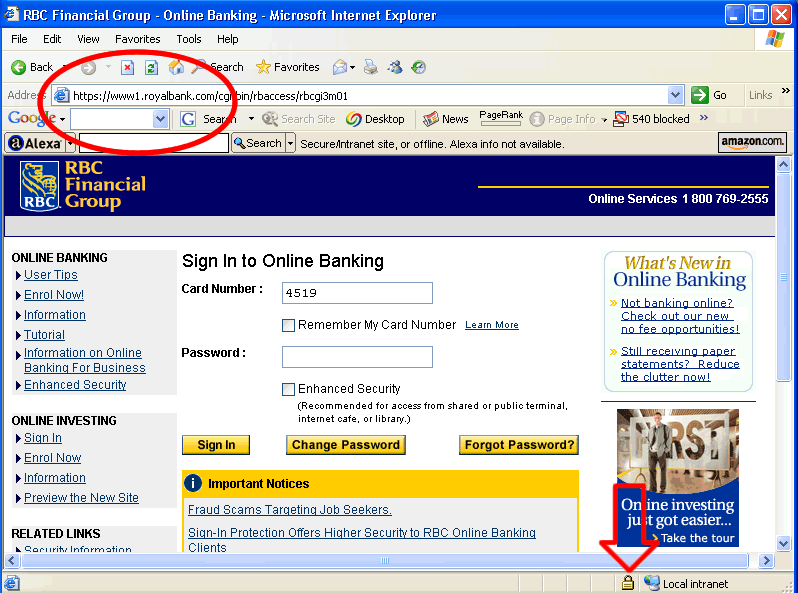The height and width of the screenshot is (593, 798).
Task: Open the News button in the Google toolbar
Action: click(445, 119)
